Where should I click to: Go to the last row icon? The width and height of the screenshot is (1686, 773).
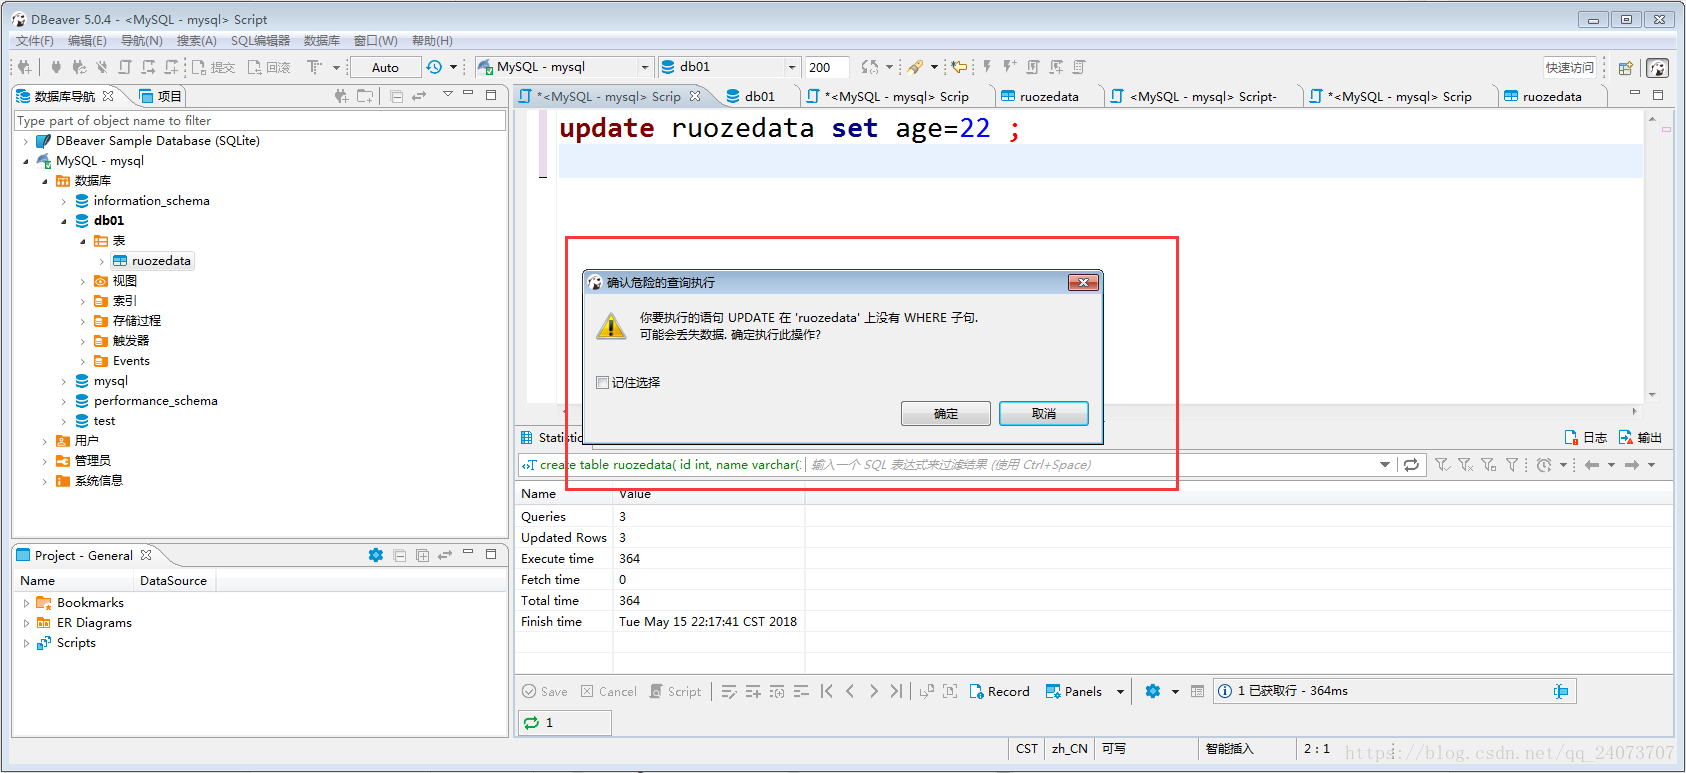click(x=896, y=691)
